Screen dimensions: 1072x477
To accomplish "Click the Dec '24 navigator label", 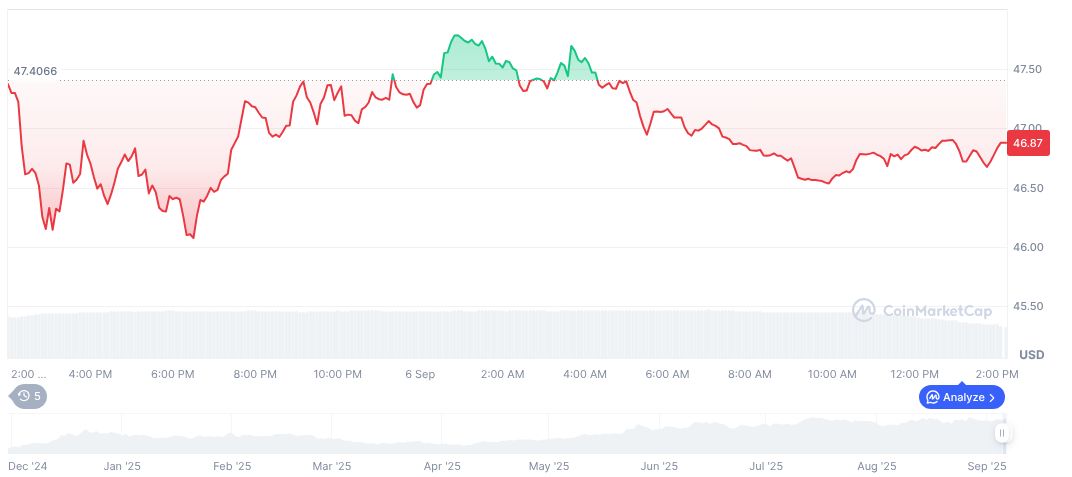I will click(x=27, y=466).
